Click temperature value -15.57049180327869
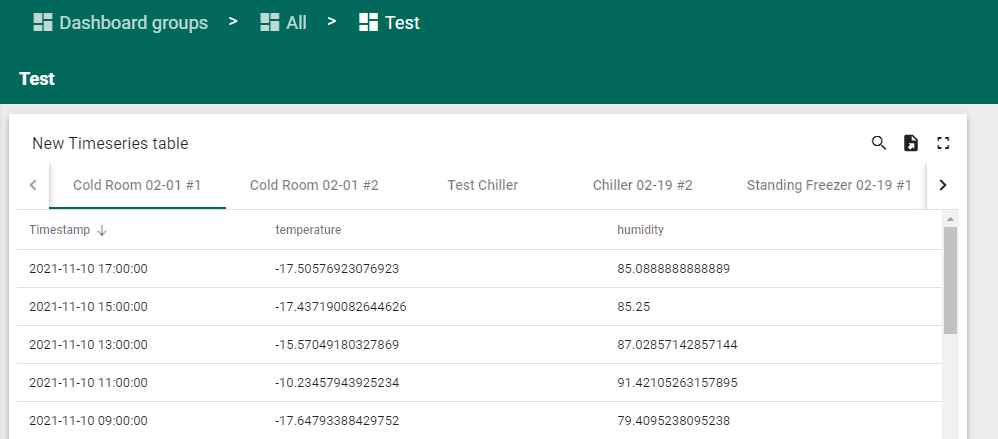 [337, 345]
